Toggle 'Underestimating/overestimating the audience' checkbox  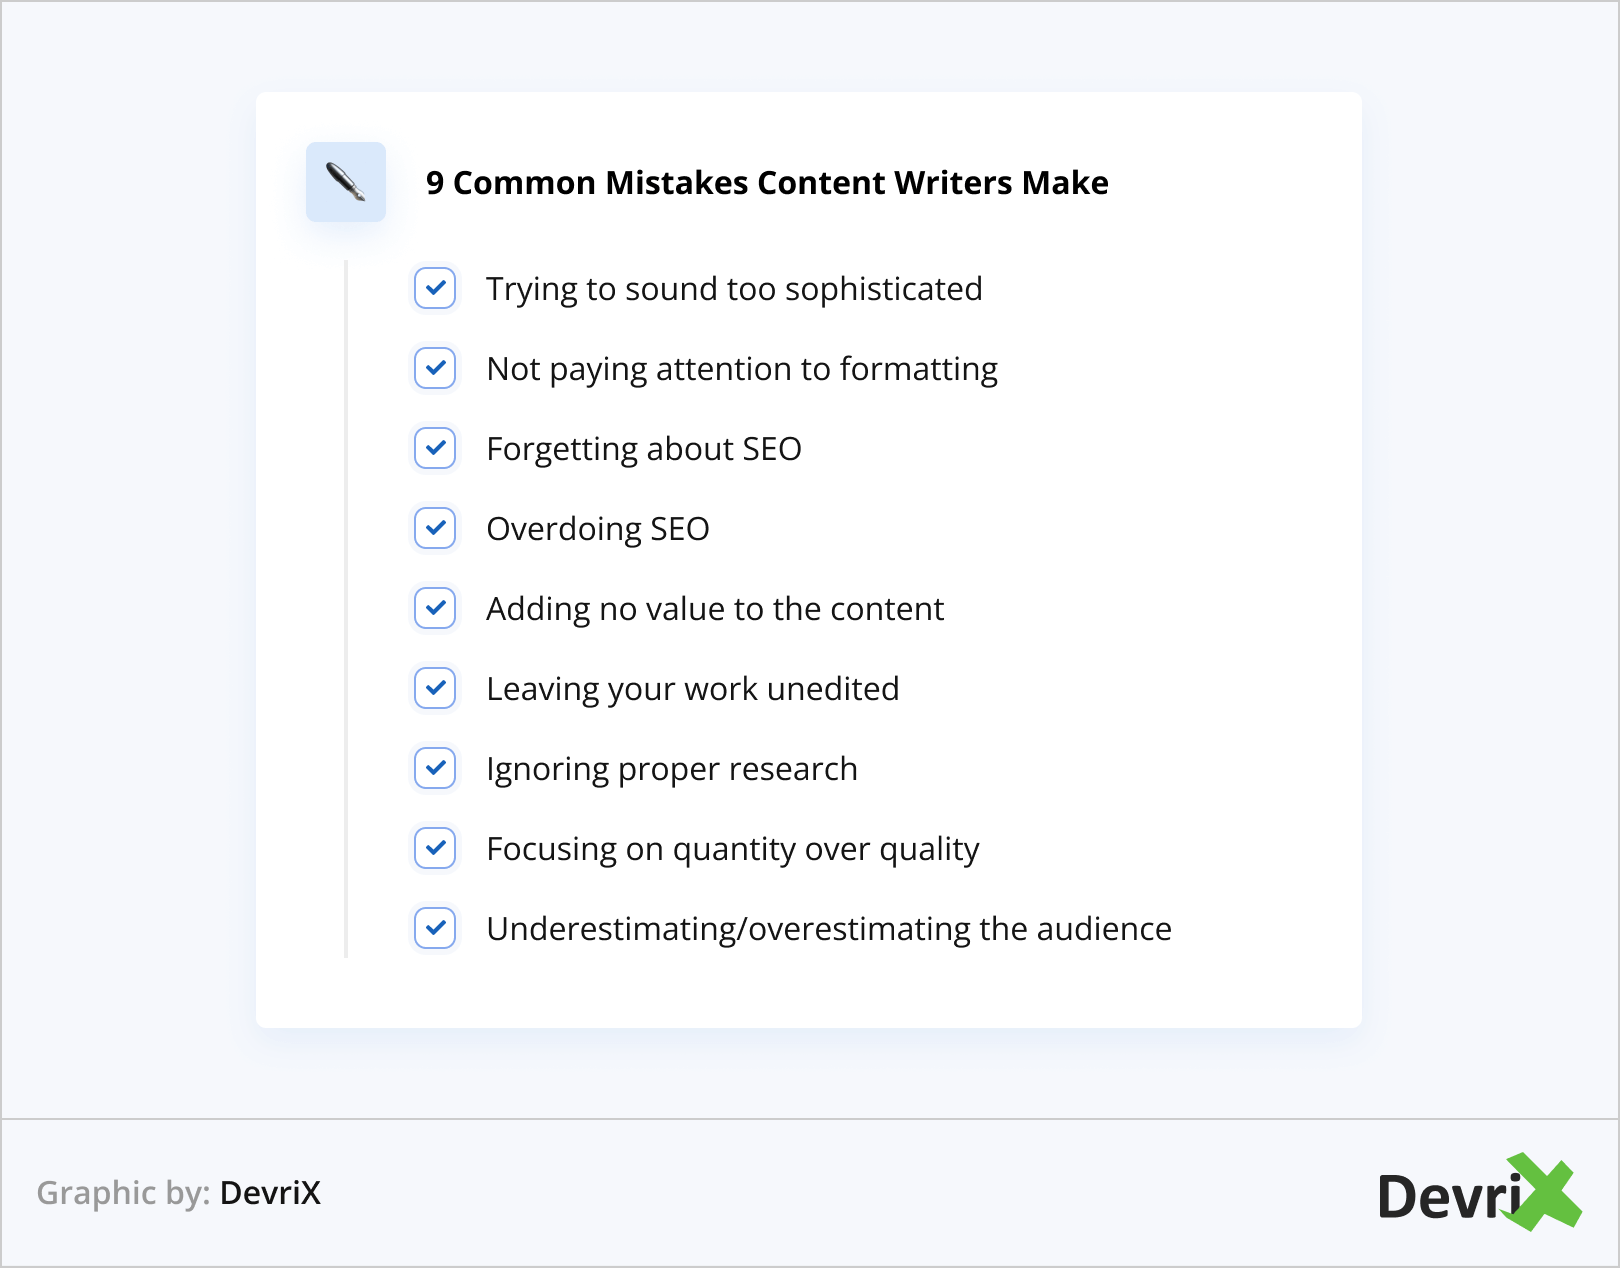435,928
